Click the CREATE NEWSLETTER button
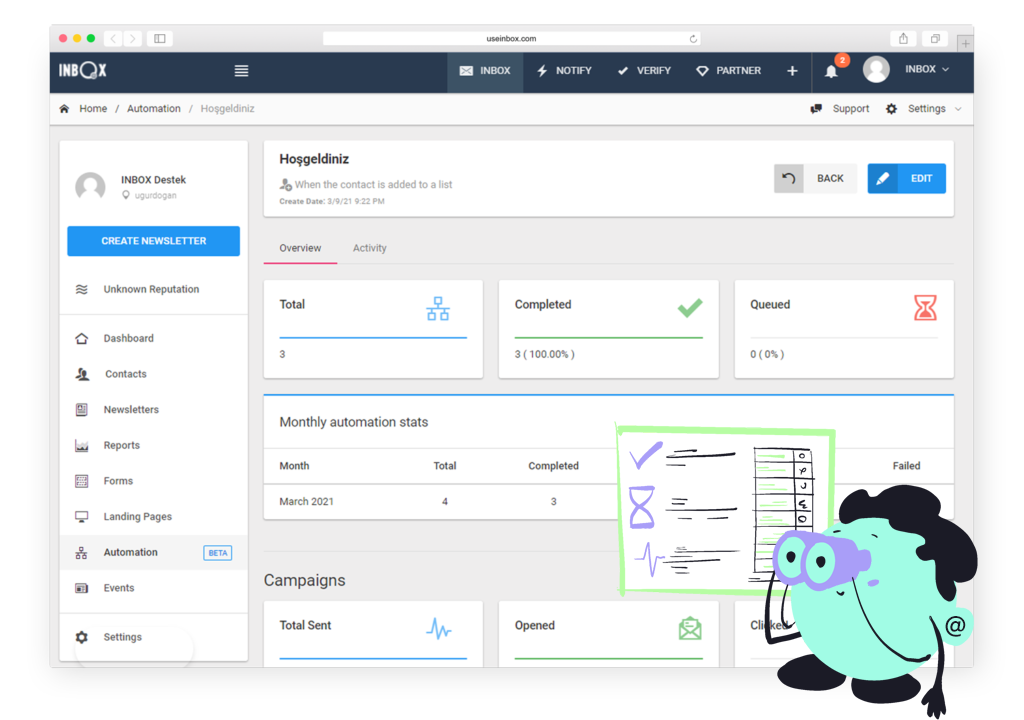The width and height of the screenshot is (1024, 720). [153, 241]
